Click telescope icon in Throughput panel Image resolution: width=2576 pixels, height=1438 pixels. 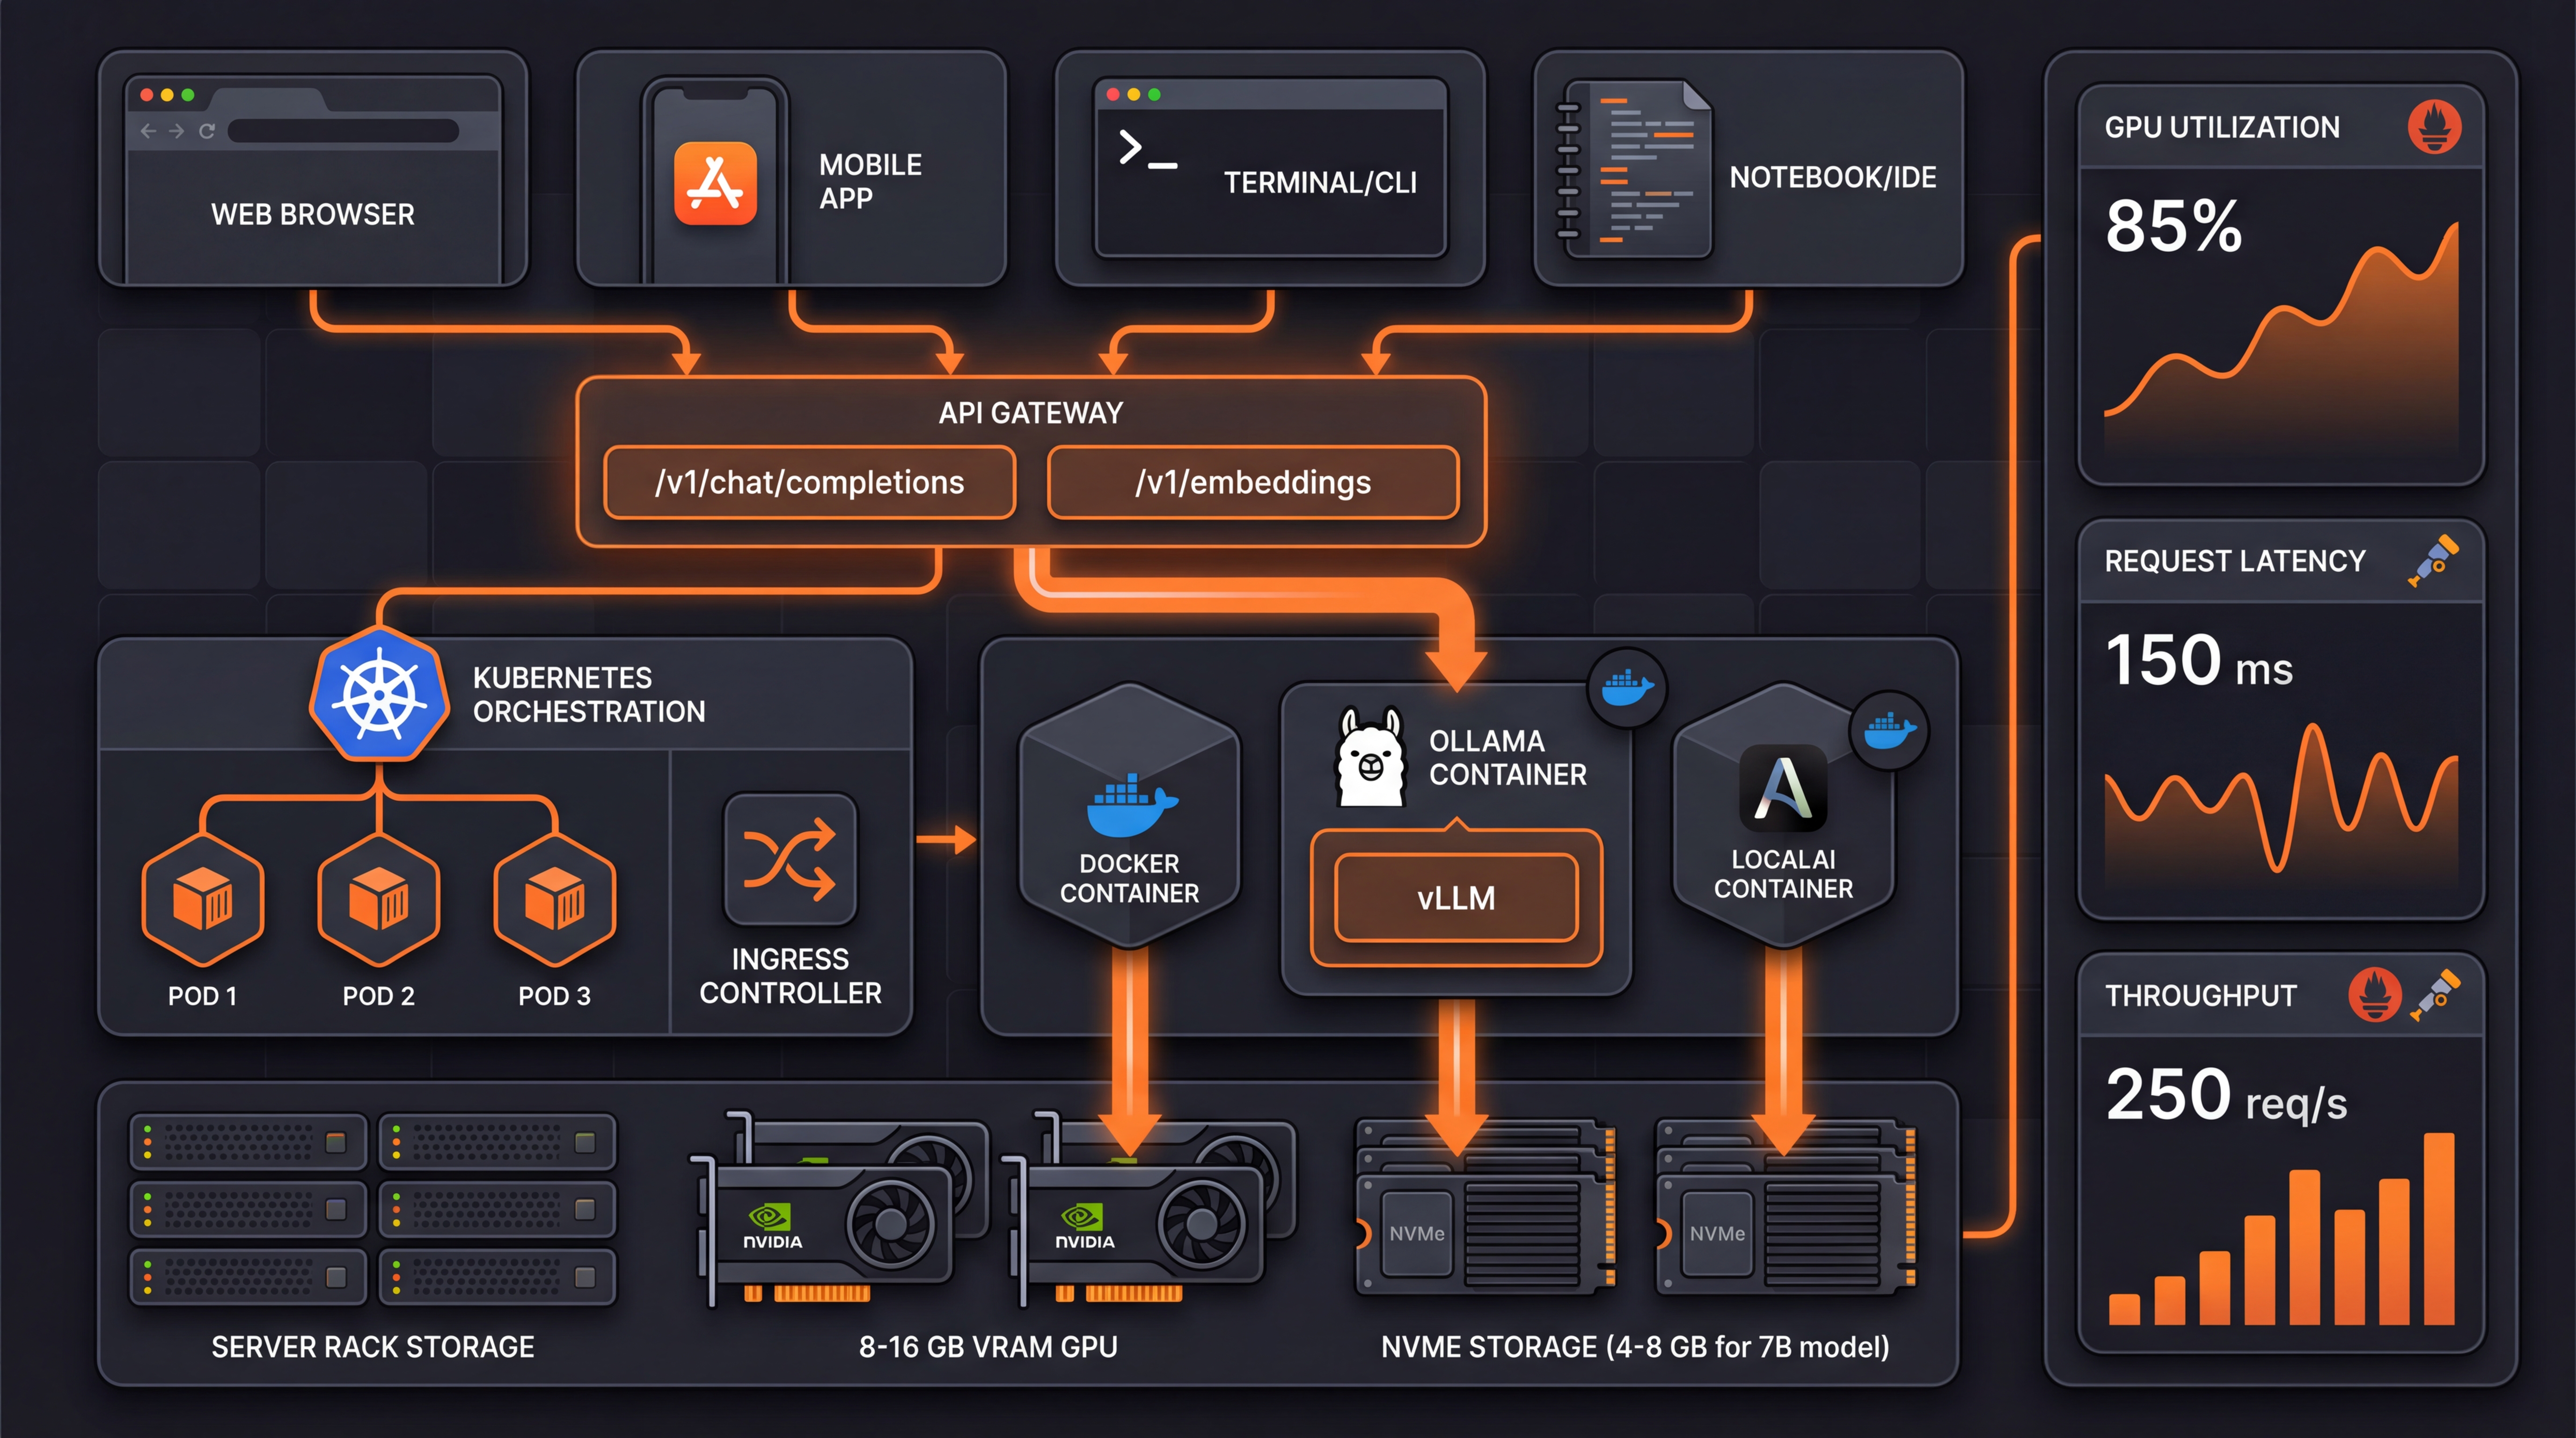coord(2435,995)
